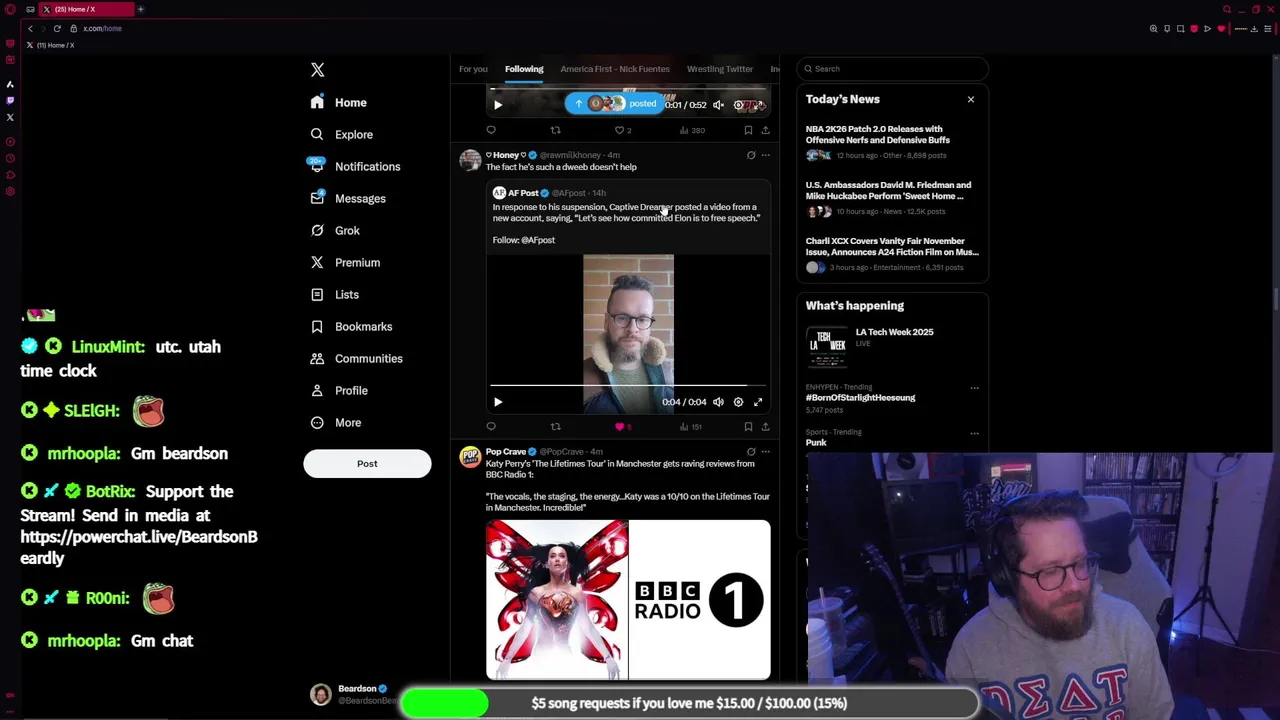Go back in the browser
1280x720 pixels.
[x=30, y=28]
